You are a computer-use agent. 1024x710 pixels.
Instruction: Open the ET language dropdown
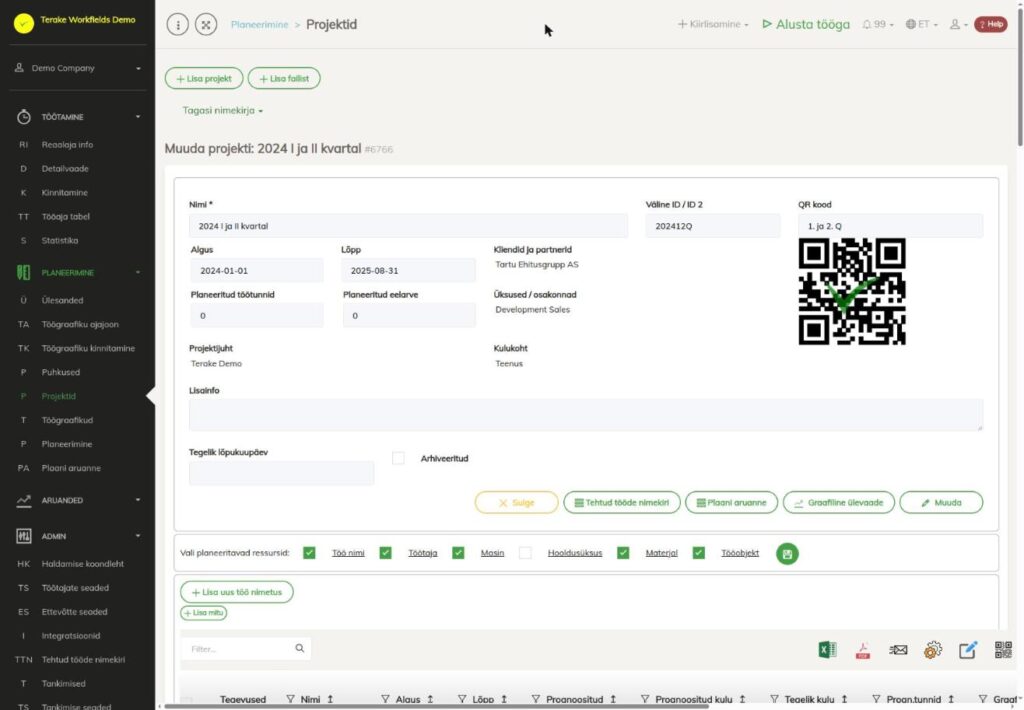click(921, 24)
